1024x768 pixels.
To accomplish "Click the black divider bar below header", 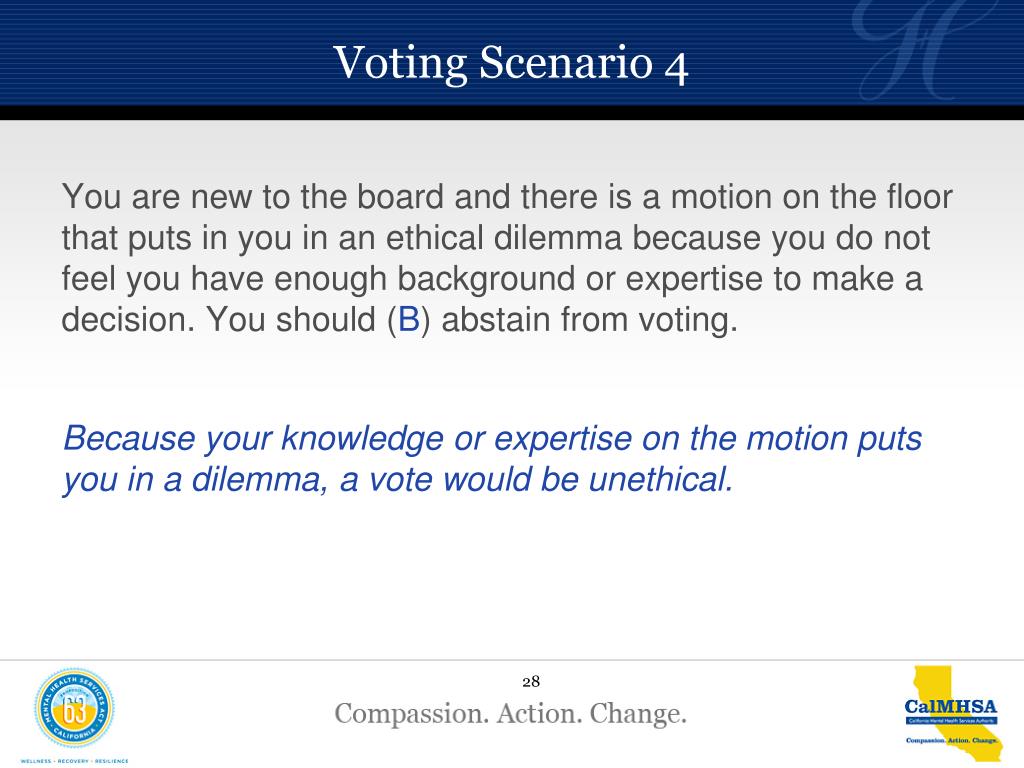I will (512, 112).
